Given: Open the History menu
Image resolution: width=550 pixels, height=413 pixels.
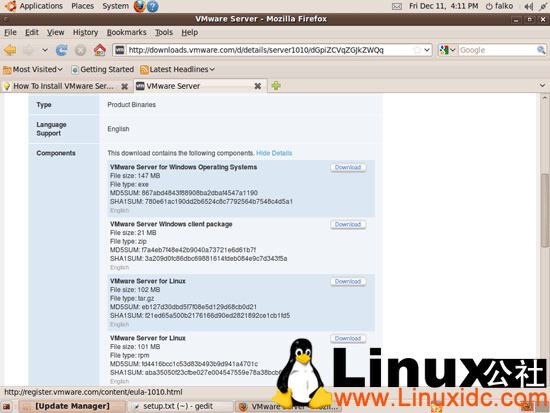Looking at the screenshot, I should click(85, 32).
